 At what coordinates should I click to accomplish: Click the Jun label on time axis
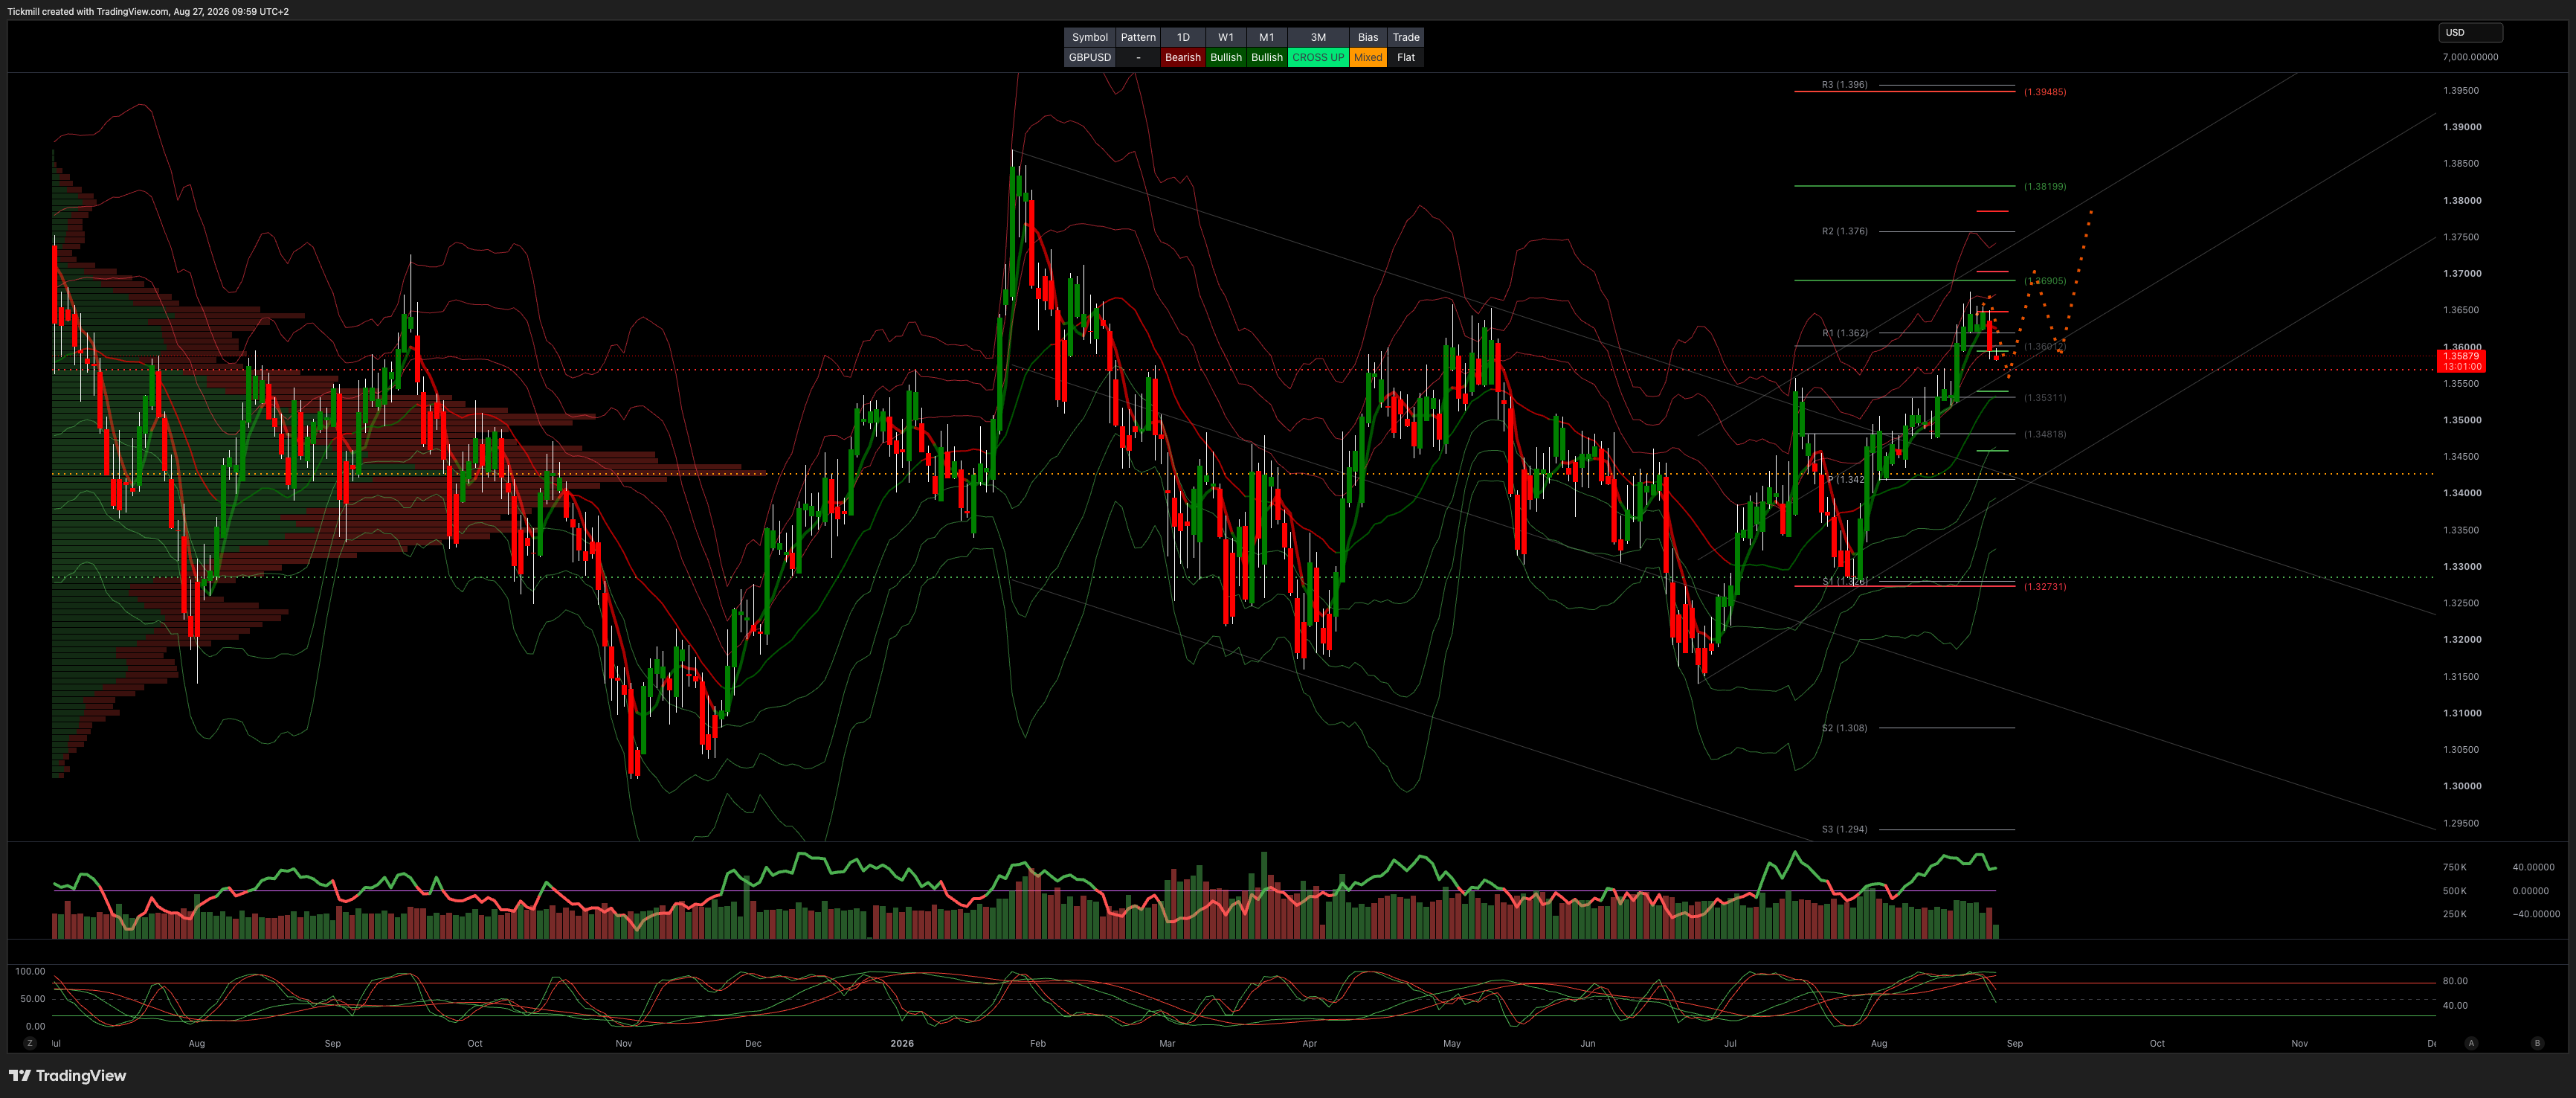tap(1588, 1043)
